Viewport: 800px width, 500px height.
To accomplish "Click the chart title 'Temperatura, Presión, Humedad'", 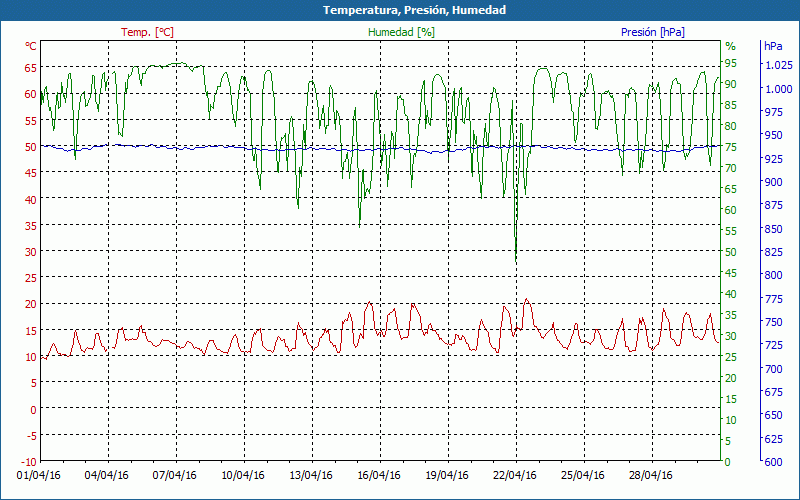I will [x=414, y=10].
